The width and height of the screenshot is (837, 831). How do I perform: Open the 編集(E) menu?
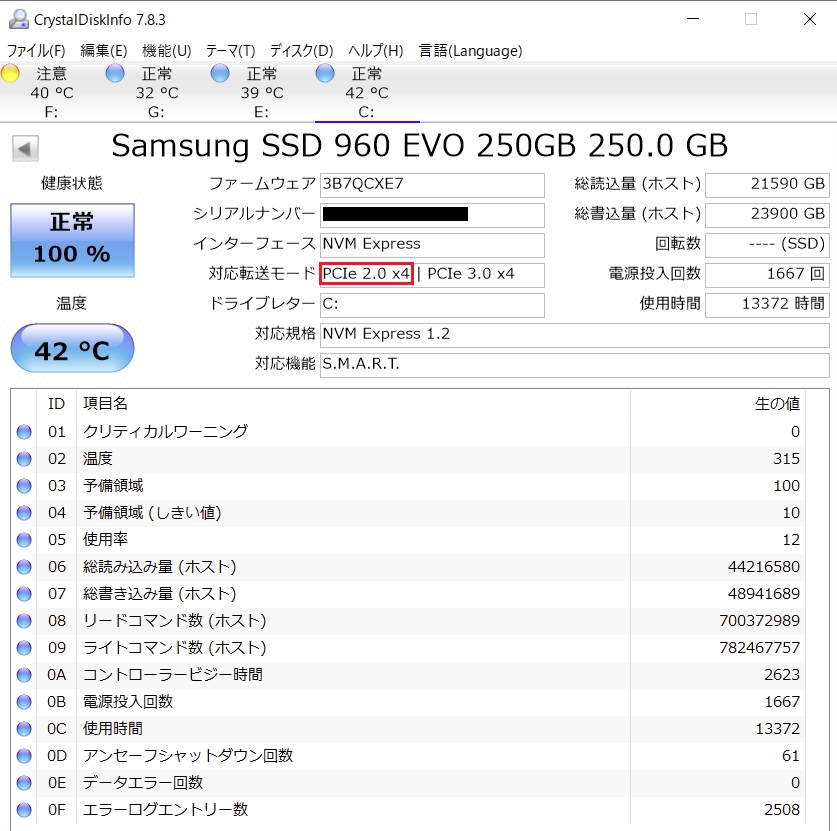click(104, 51)
